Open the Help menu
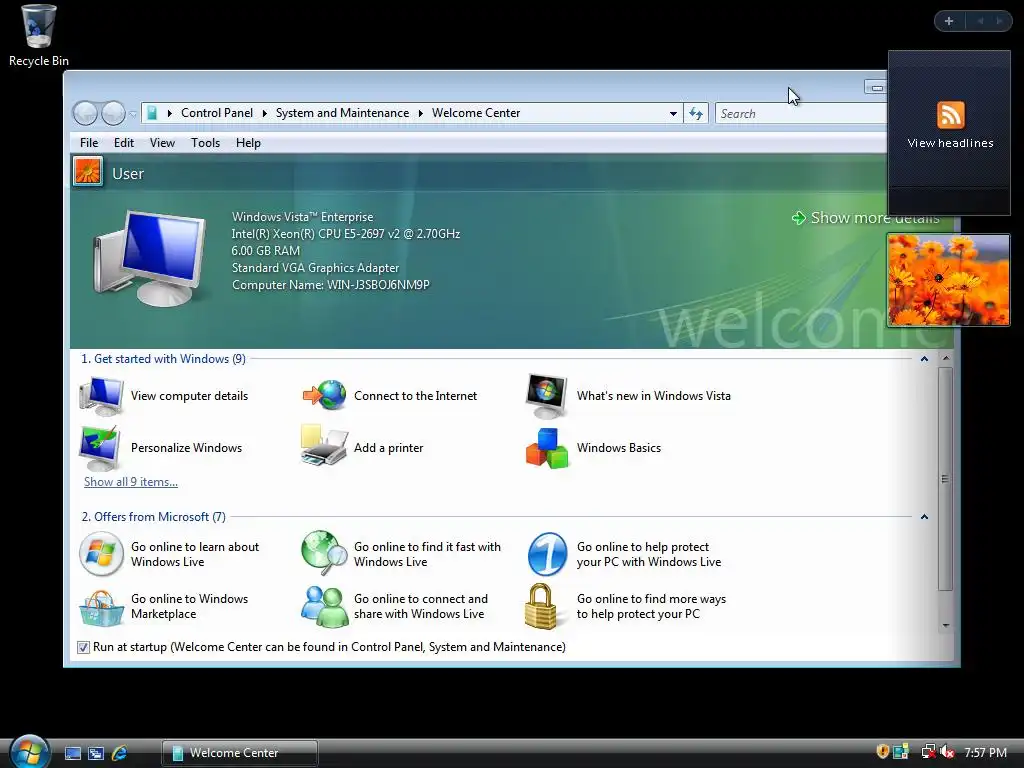This screenshot has width=1024, height=768. 248,143
